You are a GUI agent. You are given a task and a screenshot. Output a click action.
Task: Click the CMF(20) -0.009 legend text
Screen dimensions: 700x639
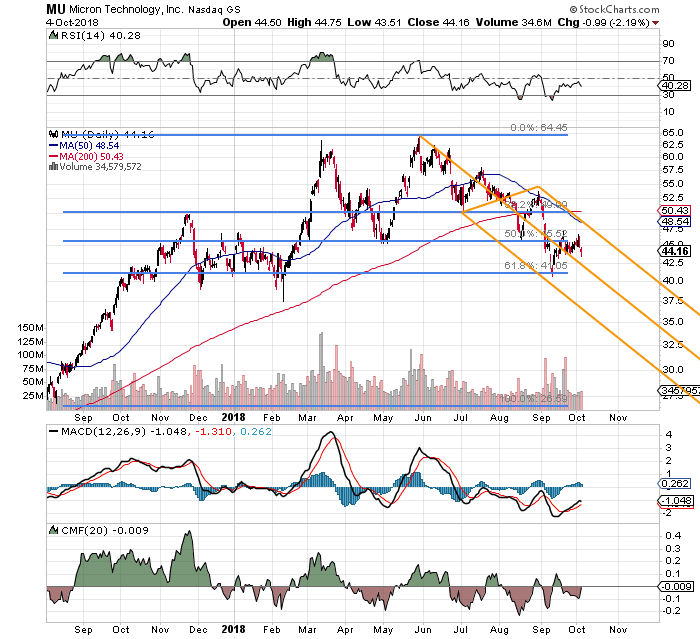pyautogui.click(x=105, y=530)
